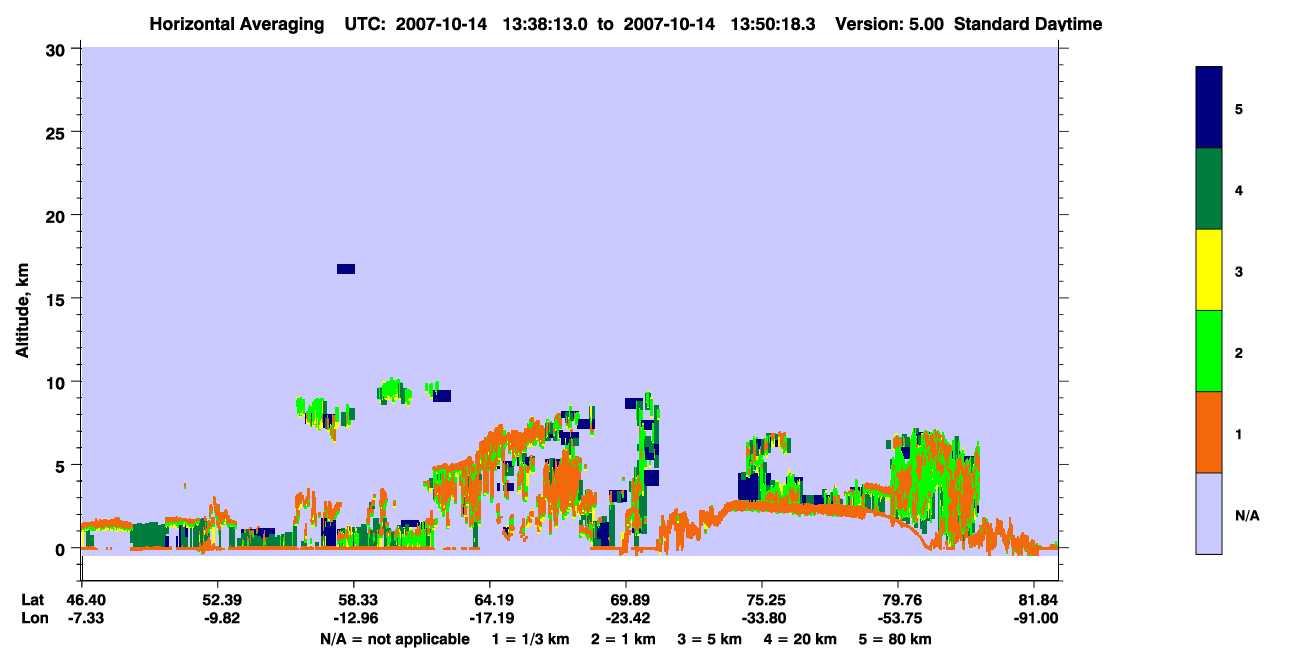Click the 20 km altitude tick label

click(x=58, y=215)
